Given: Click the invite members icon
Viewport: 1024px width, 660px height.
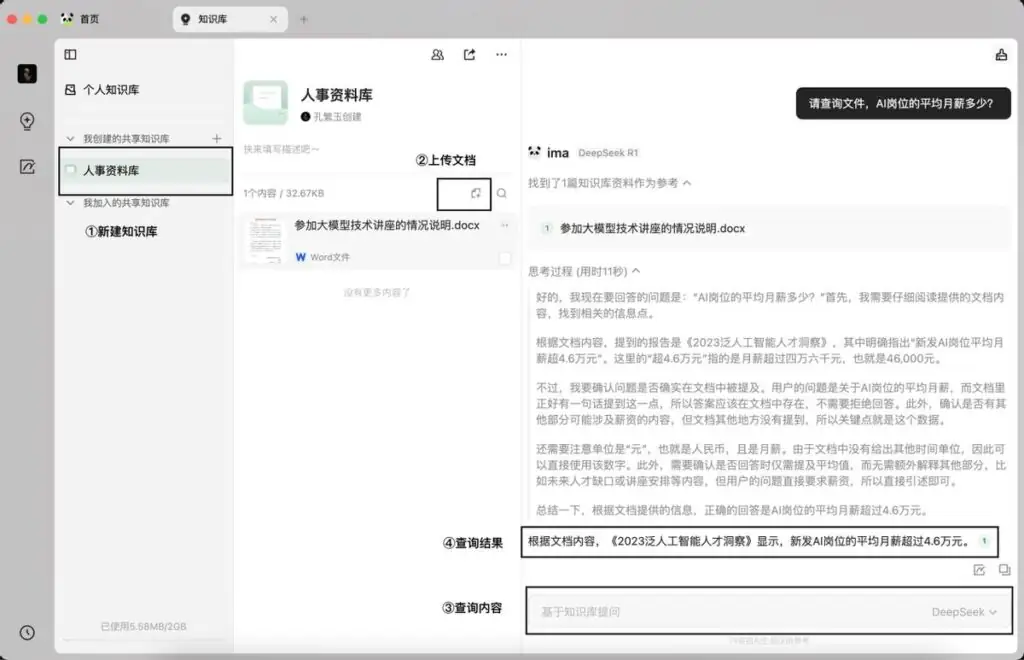Looking at the screenshot, I should point(437,55).
